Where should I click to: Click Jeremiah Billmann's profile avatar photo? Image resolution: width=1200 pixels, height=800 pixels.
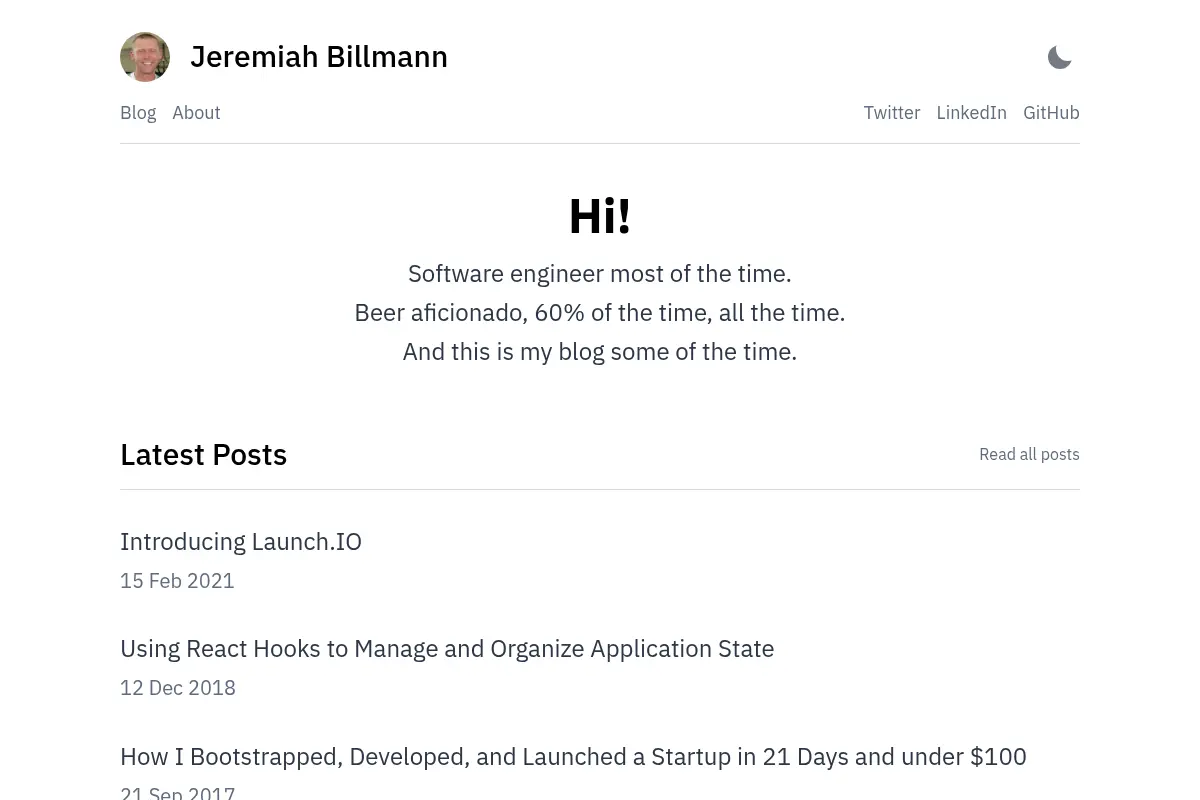pos(145,57)
